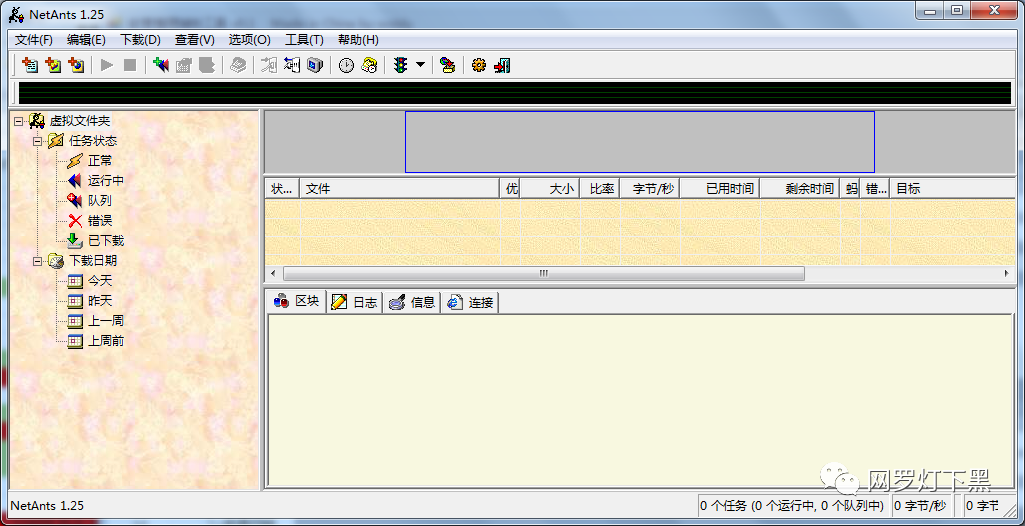
Task: Open the 编辑(E) menu
Action: click(x=86, y=40)
